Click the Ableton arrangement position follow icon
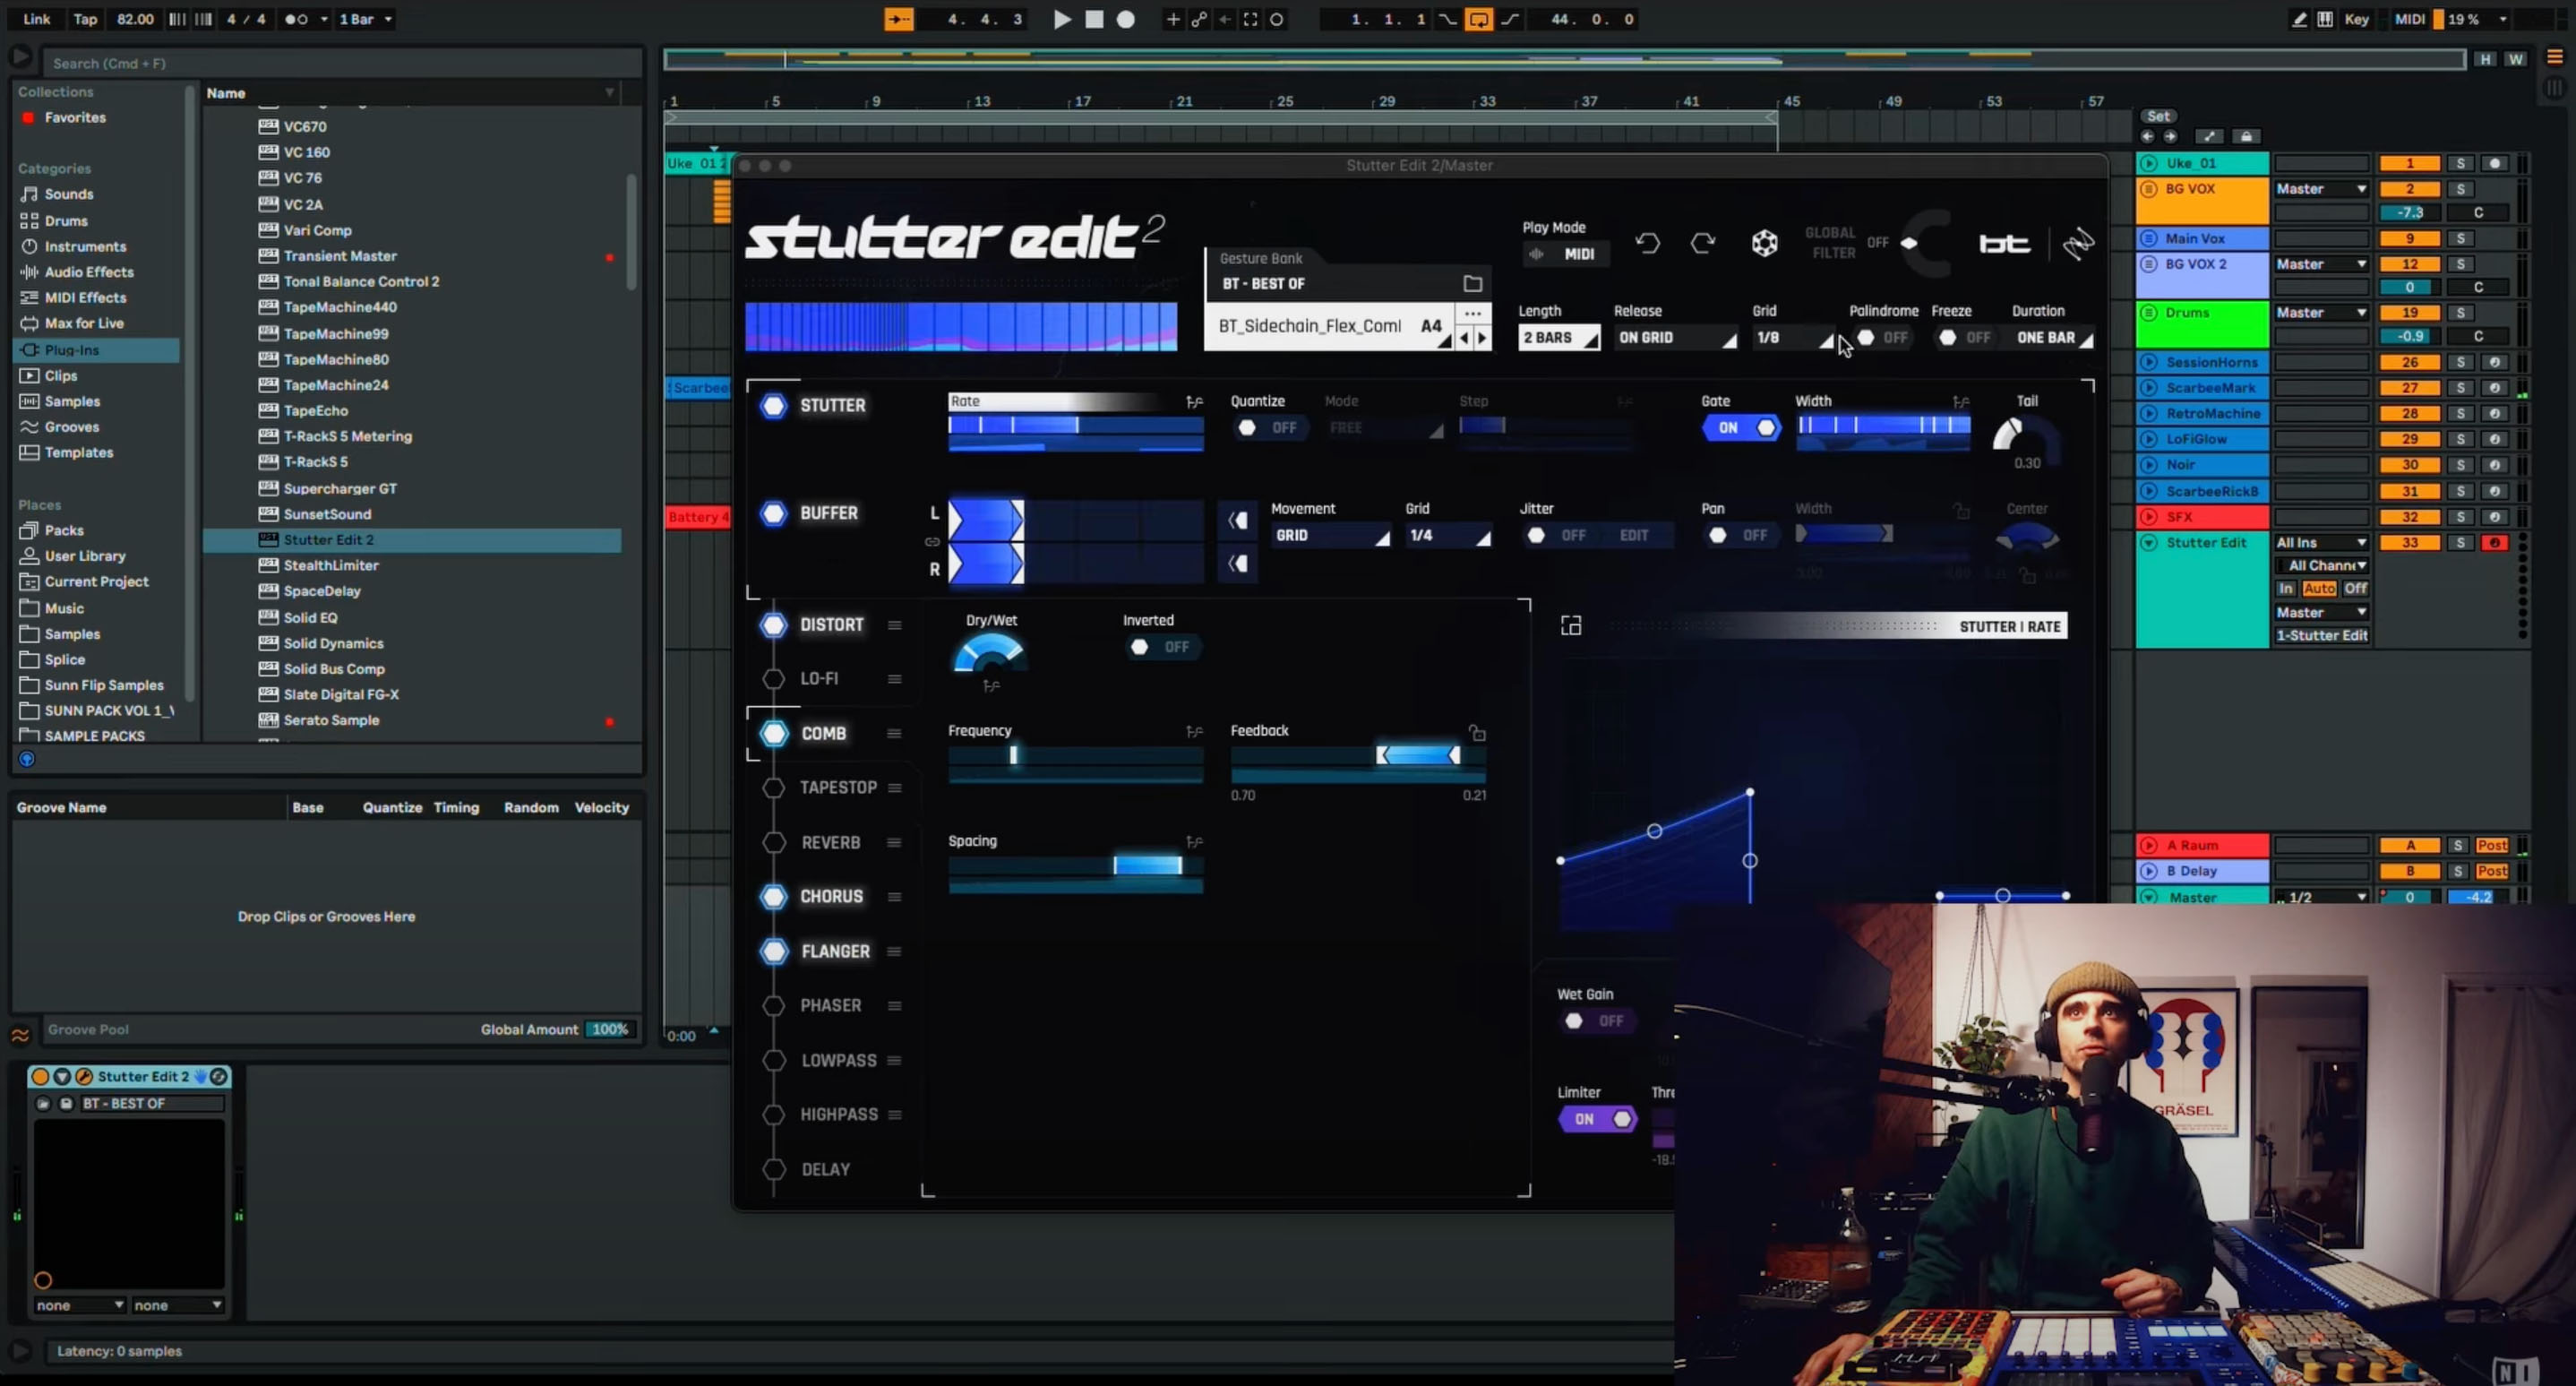 tap(899, 19)
